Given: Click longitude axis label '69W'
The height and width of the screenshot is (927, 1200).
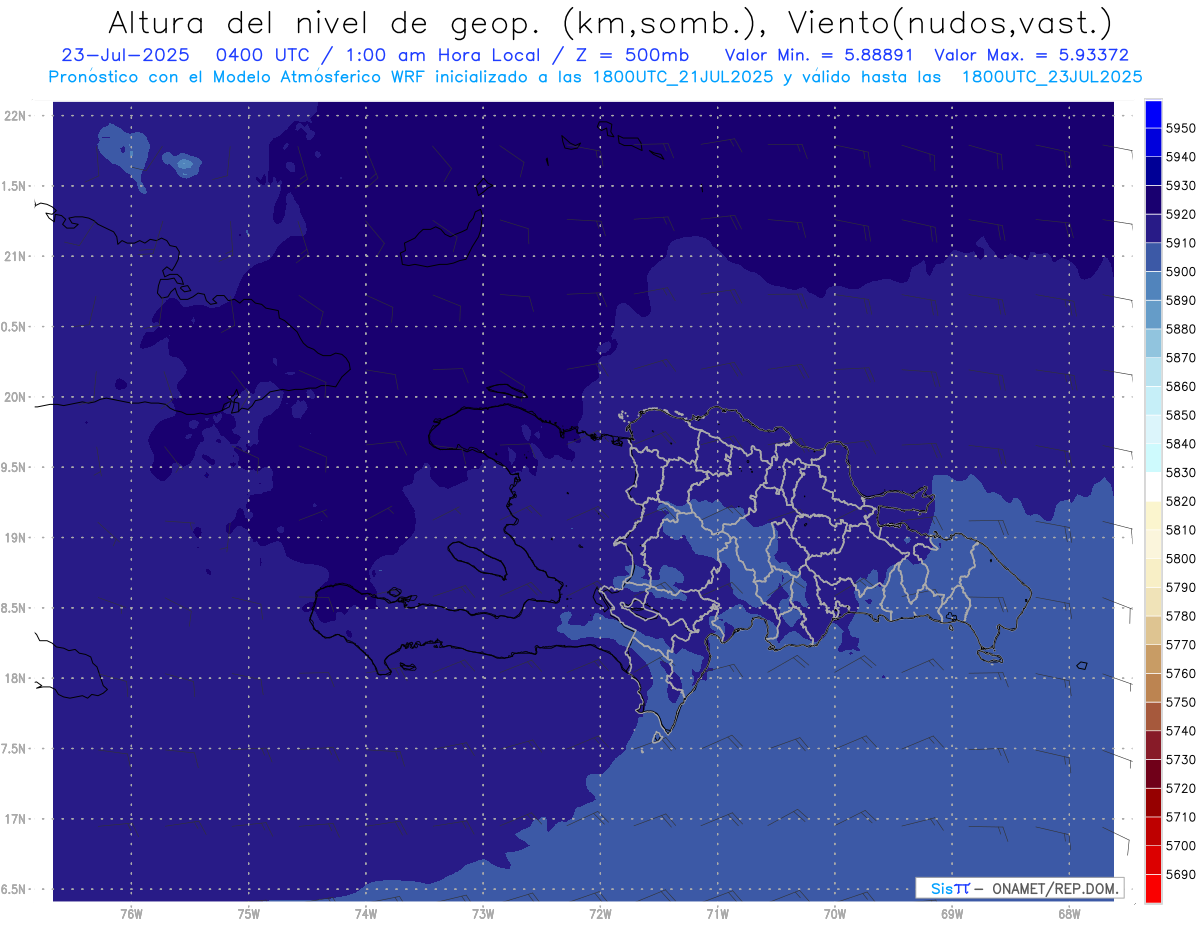Looking at the screenshot, I should click(x=952, y=913).
